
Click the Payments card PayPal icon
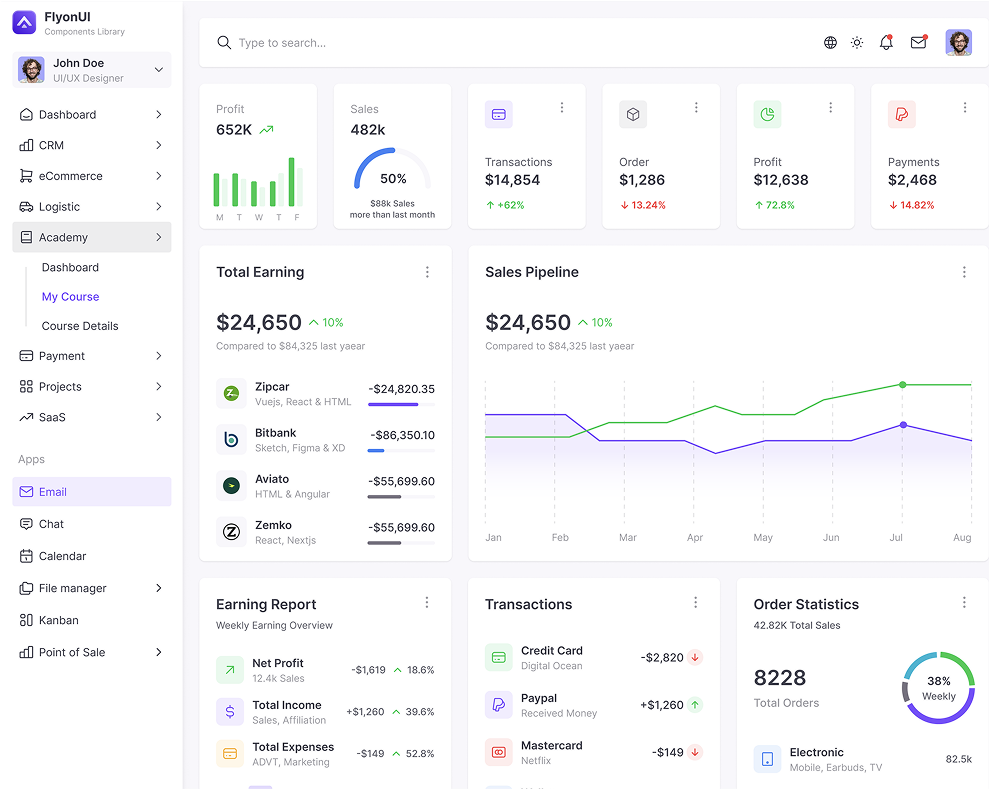point(901,114)
